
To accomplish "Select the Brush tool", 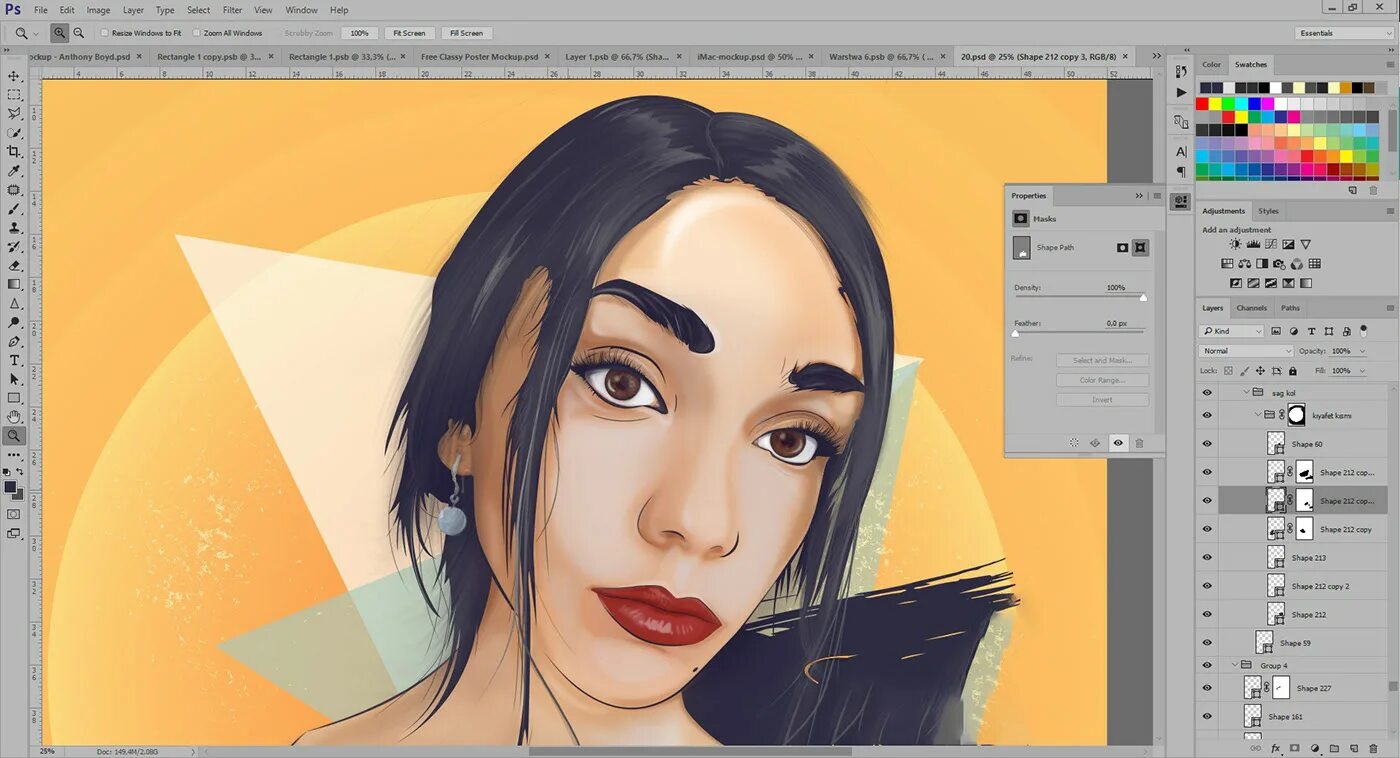I will click(14, 209).
